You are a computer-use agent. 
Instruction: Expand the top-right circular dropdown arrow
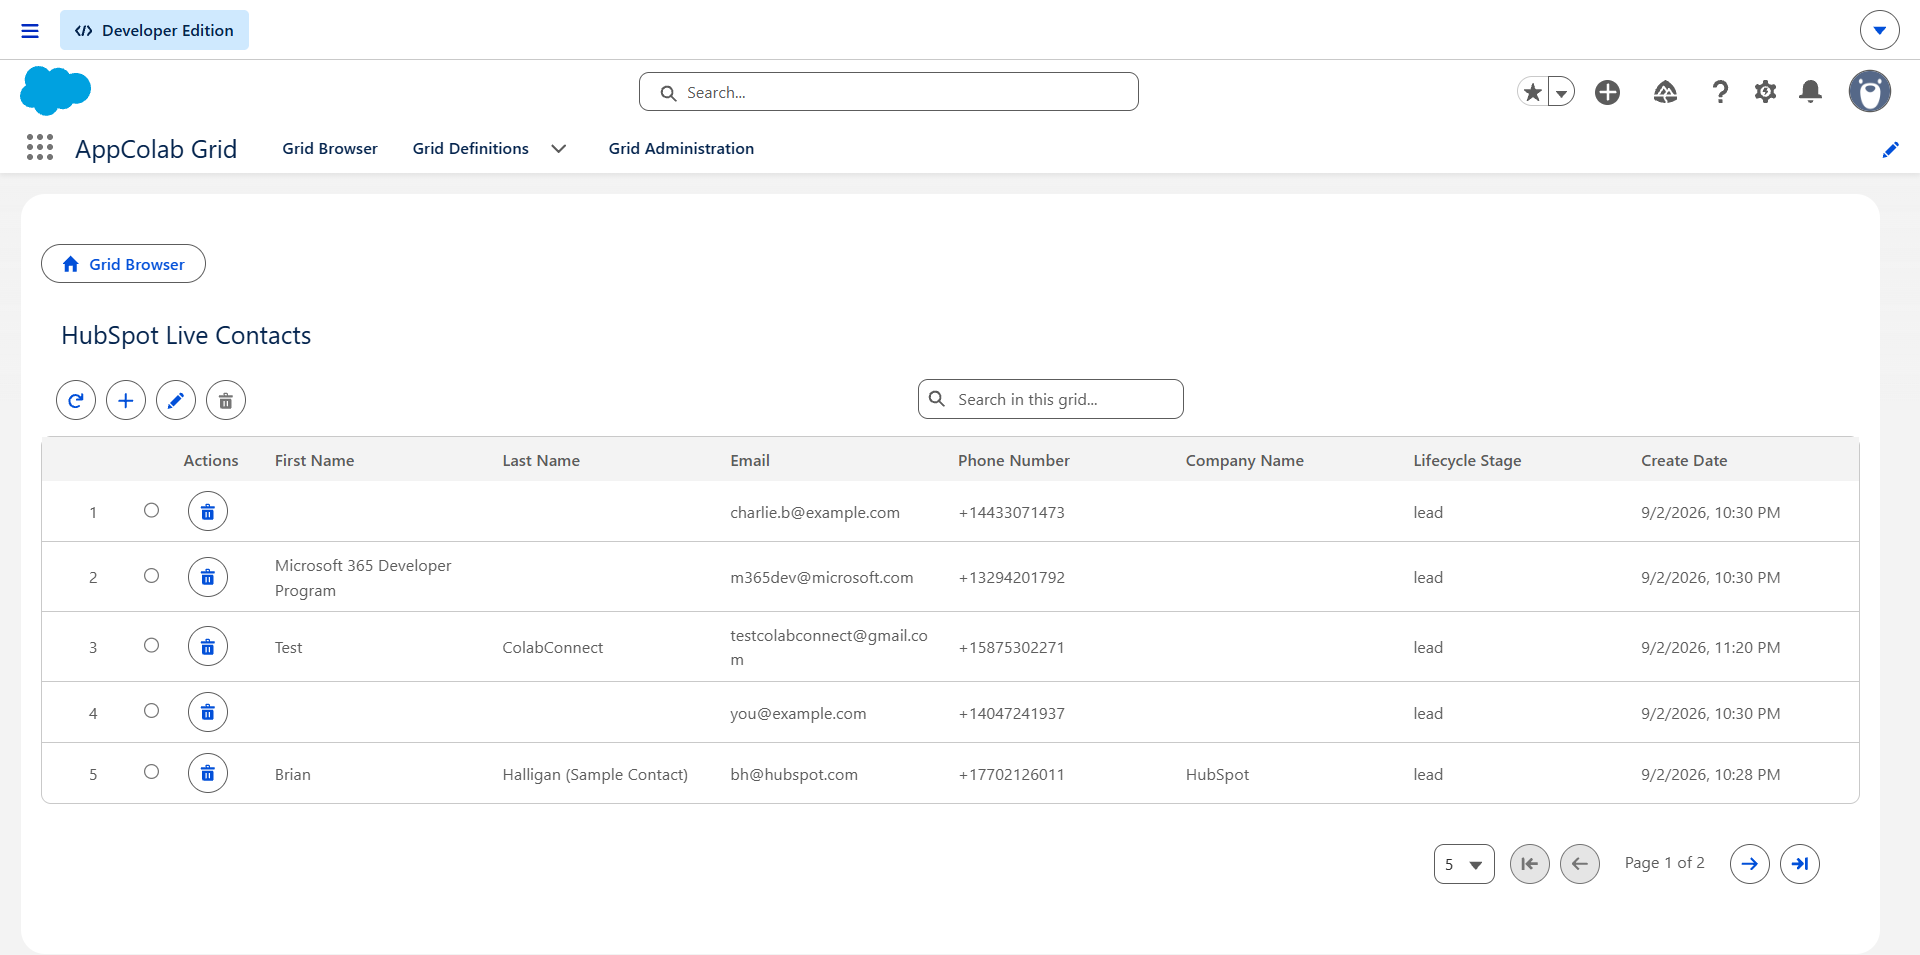tap(1880, 30)
